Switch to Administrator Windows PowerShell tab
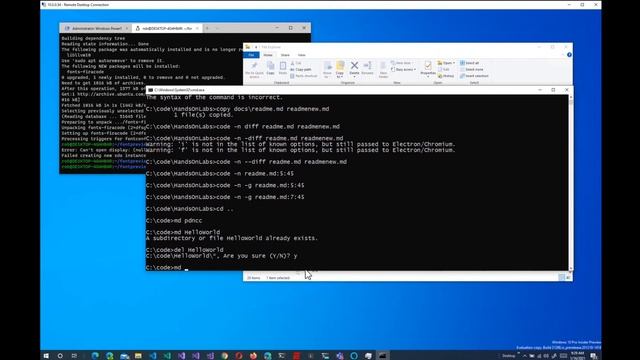This screenshot has width=640, height=360. point(96,28)
